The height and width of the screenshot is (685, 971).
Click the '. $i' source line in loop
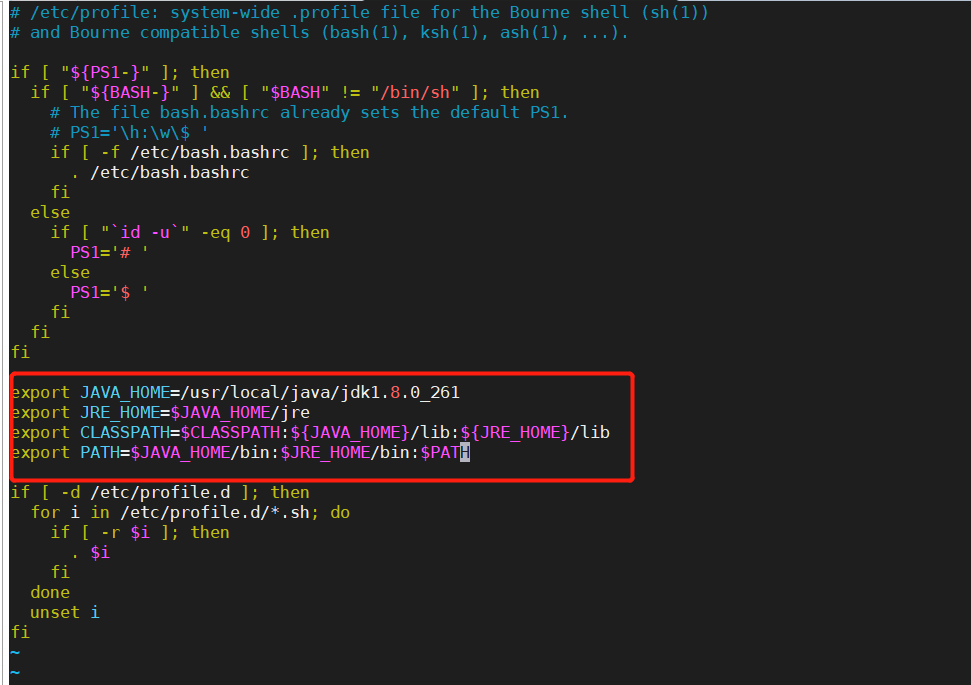tap(90, 552)
